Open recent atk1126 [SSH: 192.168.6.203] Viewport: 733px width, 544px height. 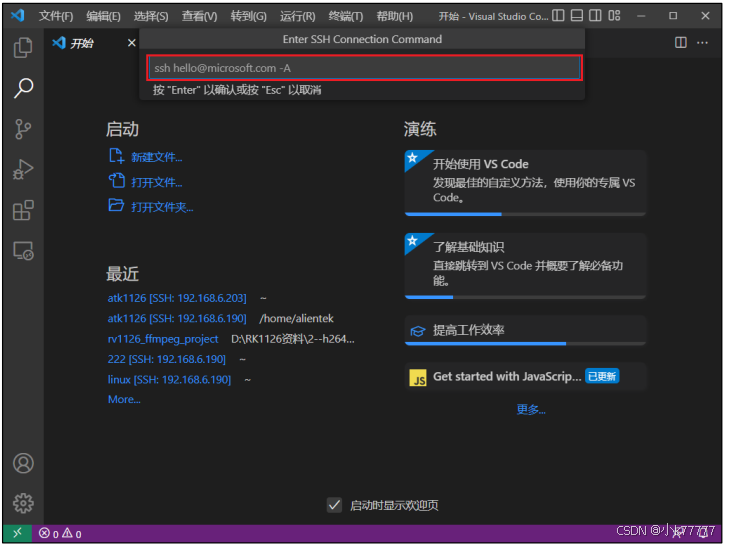(177, 298)
